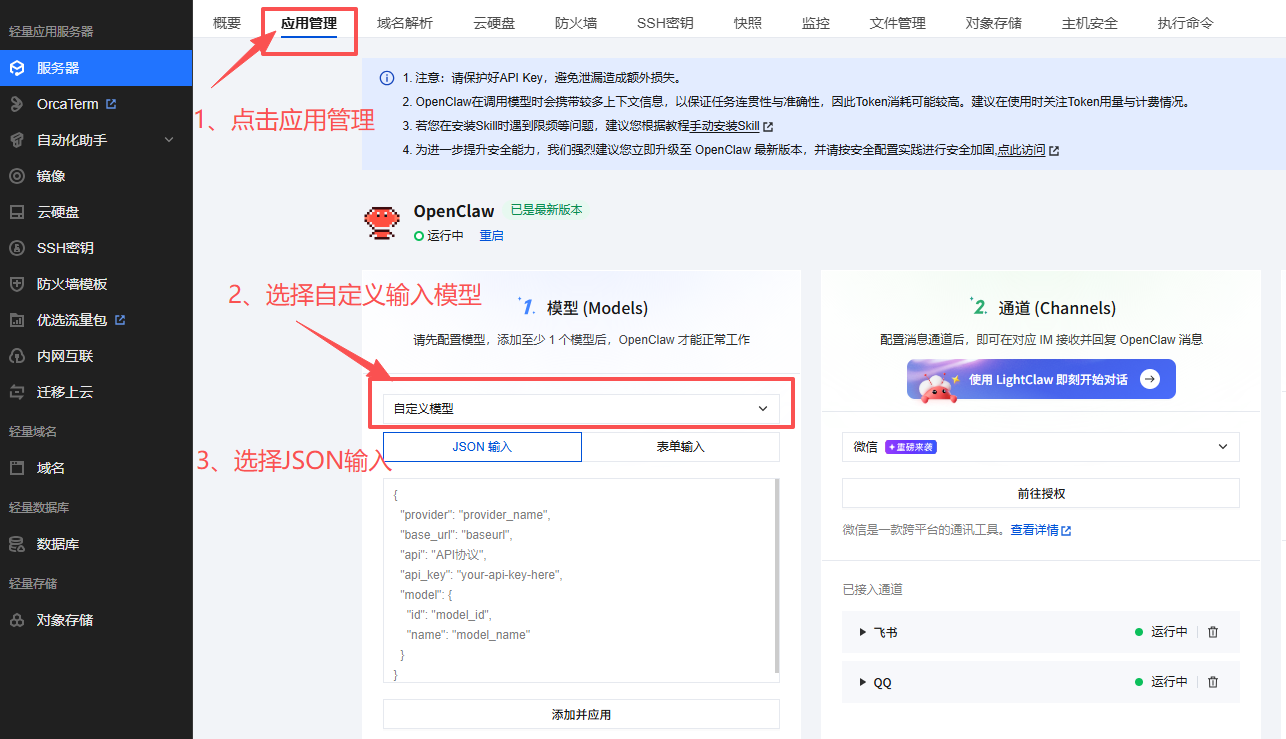Image resolution: width=1286 pixels, height=739 pixels.
Task: Click the arrow icon in LightClaw banner
Action: click(x=1149, y=379)
